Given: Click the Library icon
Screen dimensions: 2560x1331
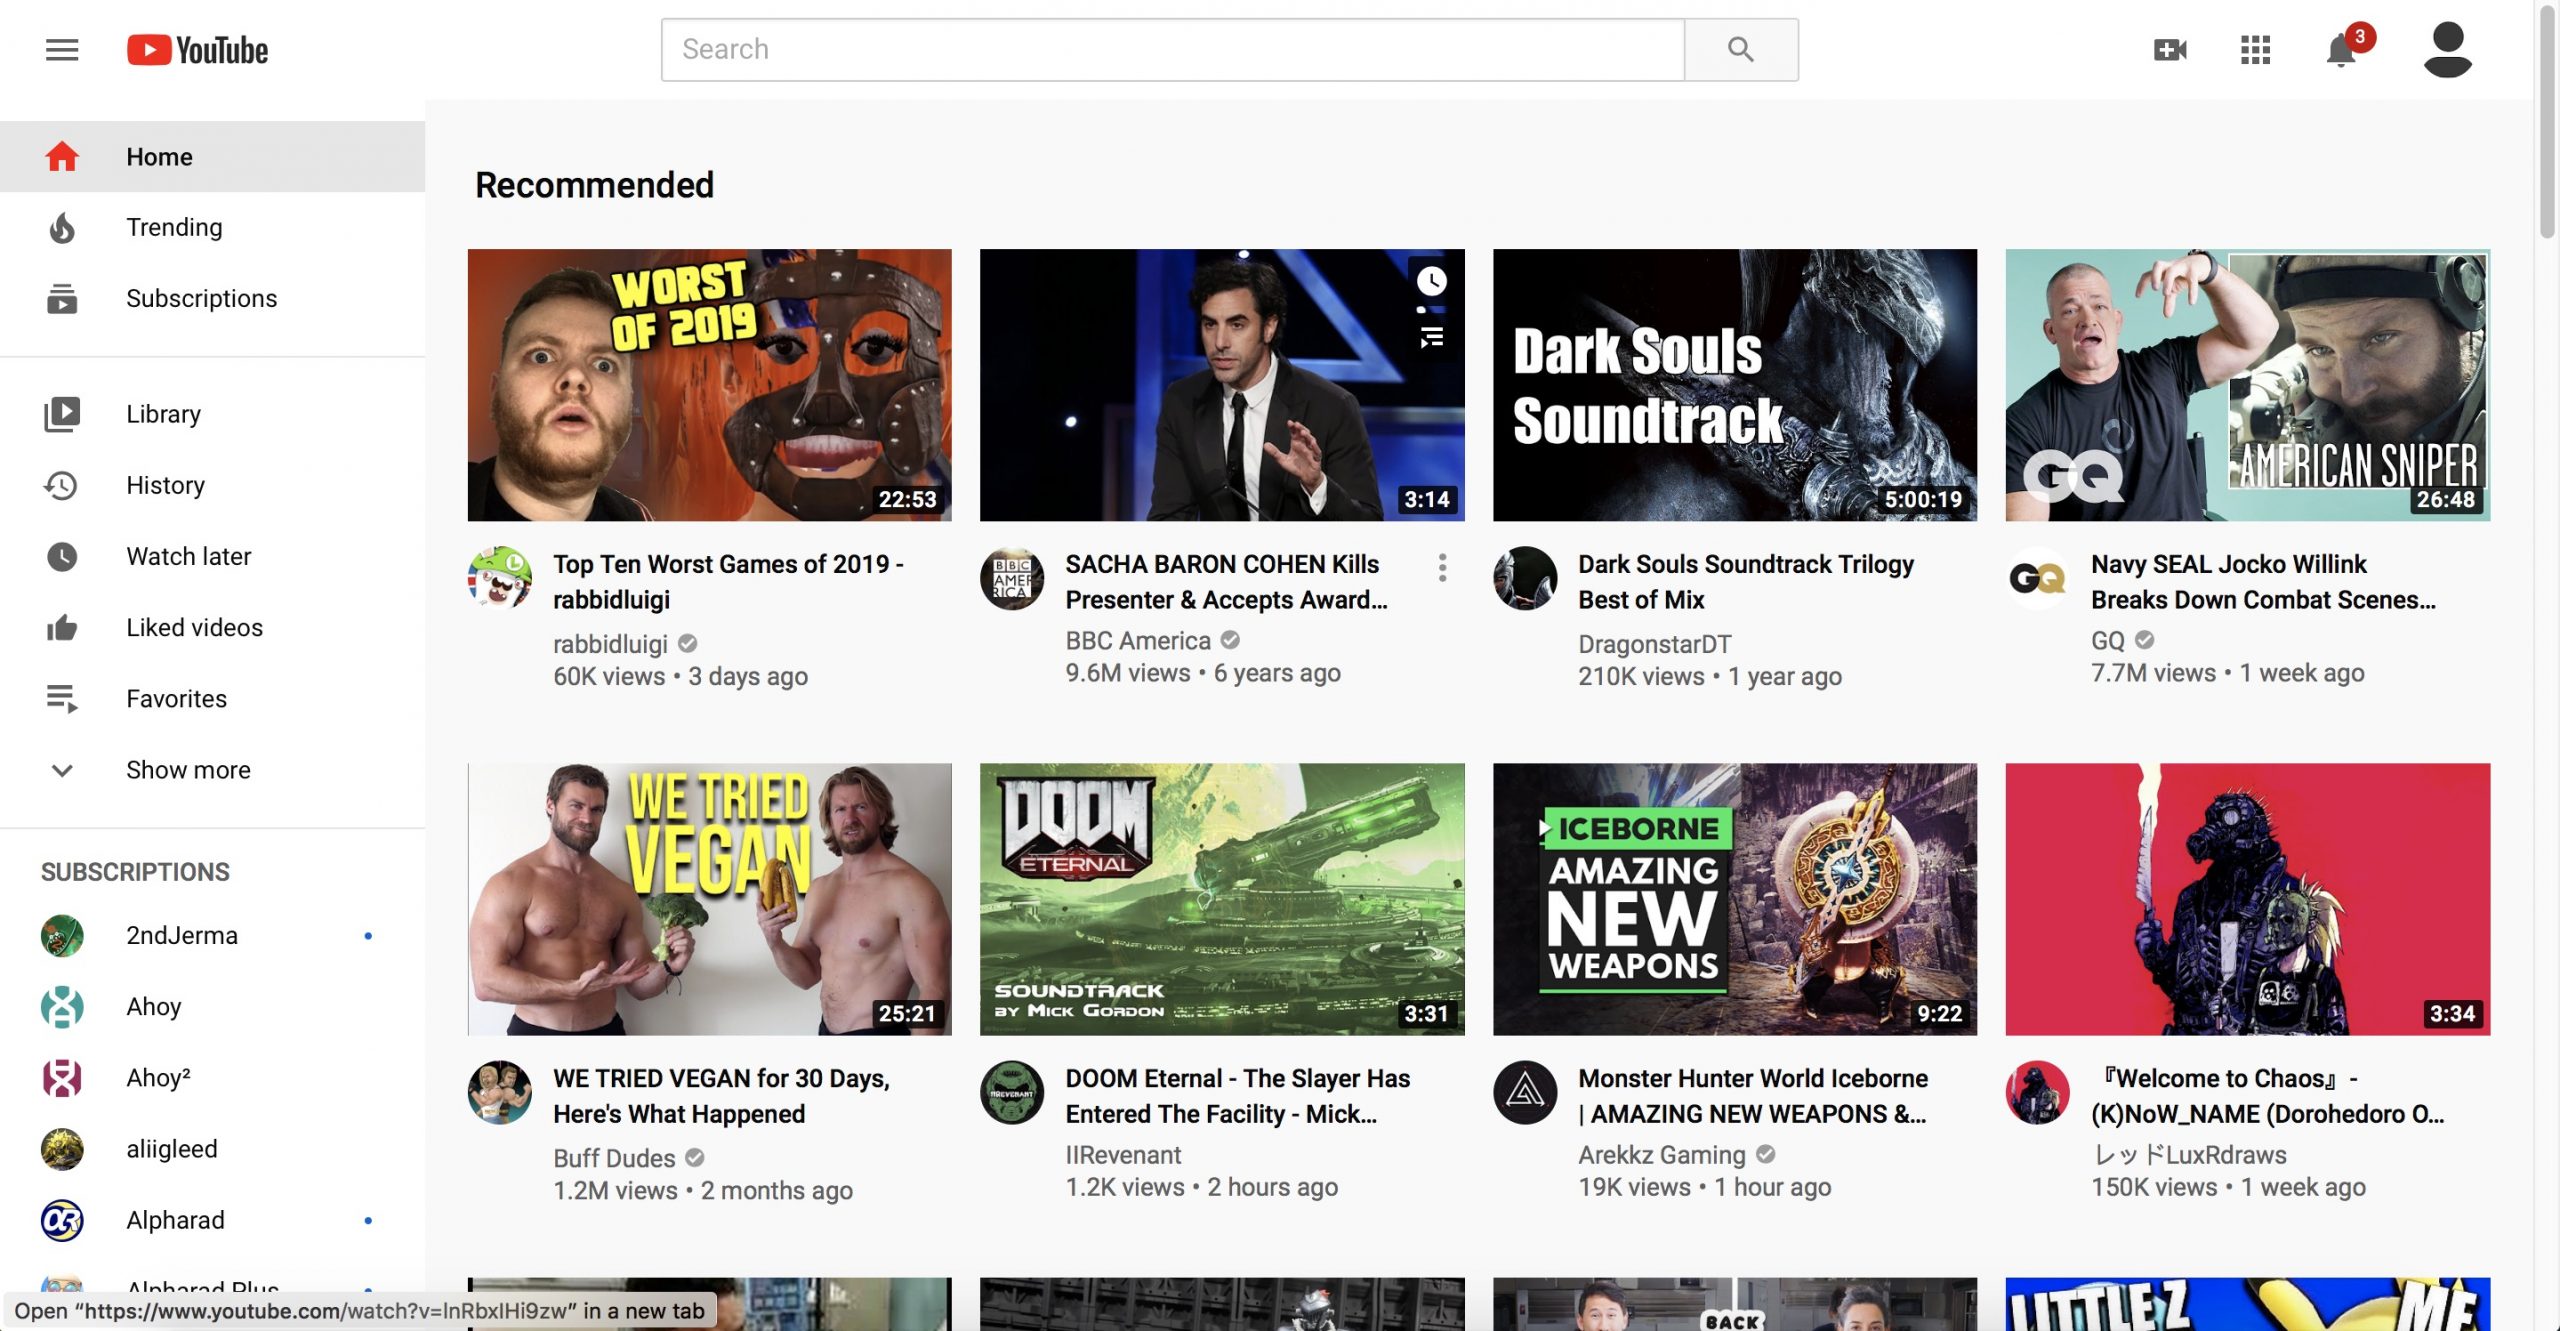Looking at the screenshot, I should [62, 414].
